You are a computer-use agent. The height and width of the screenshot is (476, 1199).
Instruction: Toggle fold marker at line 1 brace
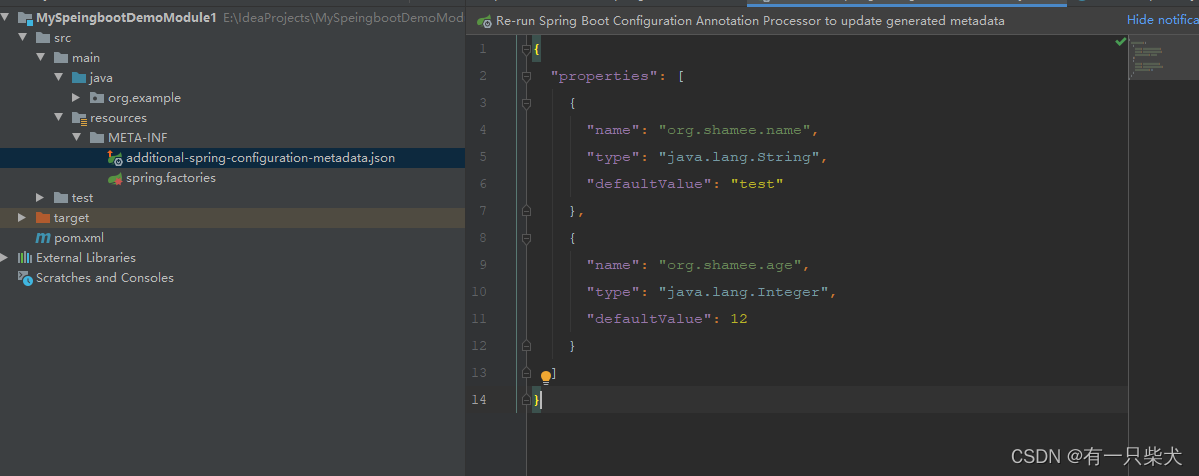pyautogui.click(x=525, y=49)
